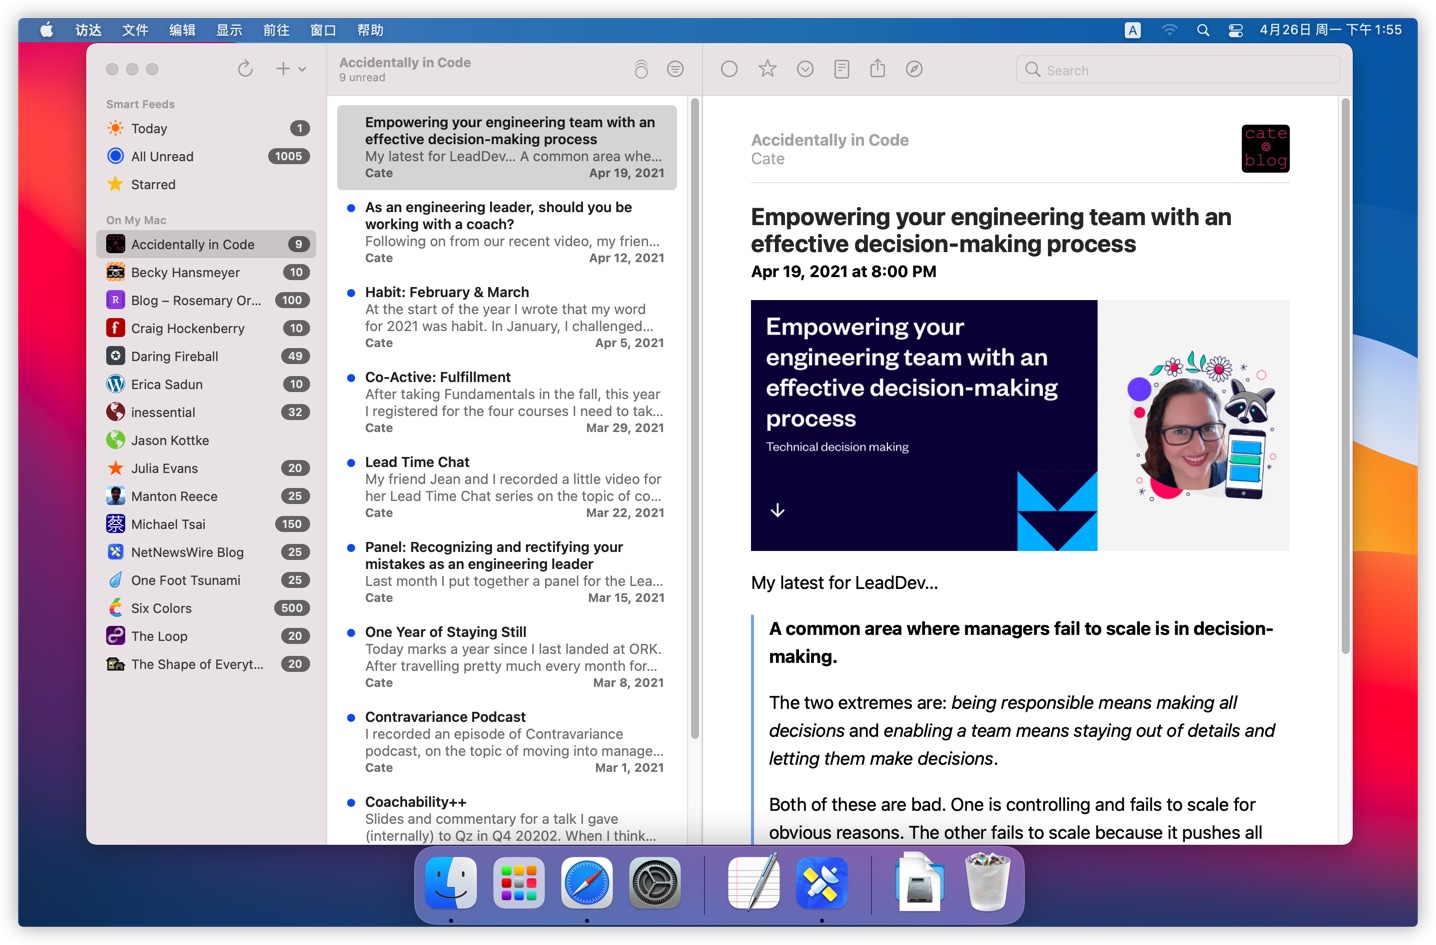Open the Lead Time Chat article
Image resolution: width=1436 pixels, height=945 pixels.
point(507,487)
